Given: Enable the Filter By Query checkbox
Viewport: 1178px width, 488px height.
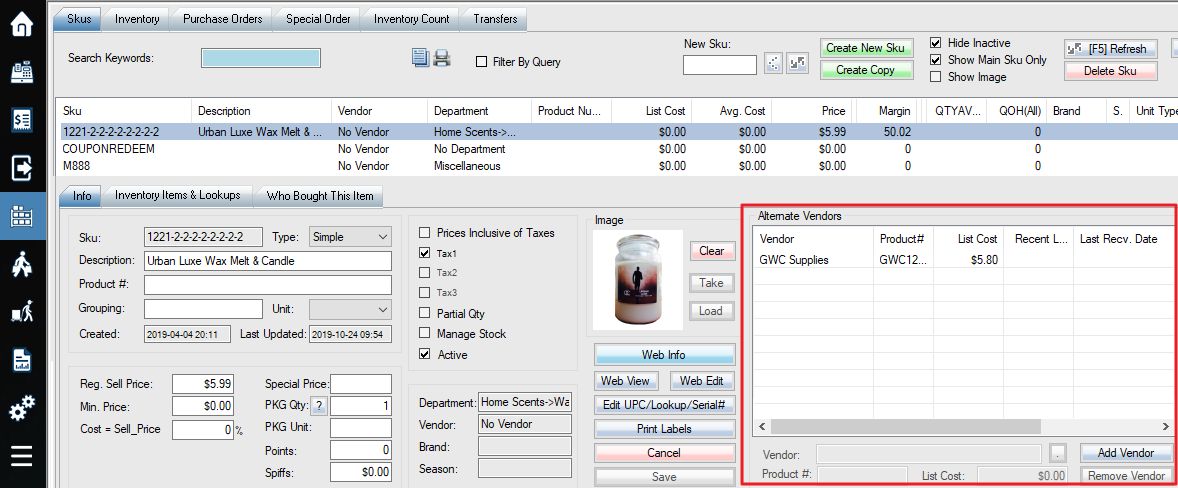Looking at the screenshot, I should point(482,62).
